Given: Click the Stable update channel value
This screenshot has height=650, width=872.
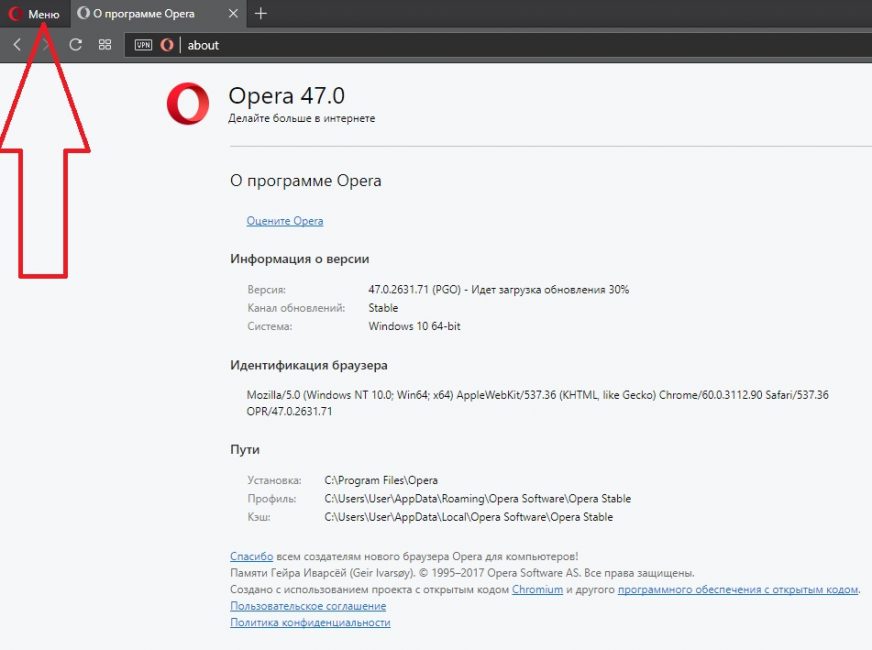Looking at the screenshot, I should click(x=383, y=308).
